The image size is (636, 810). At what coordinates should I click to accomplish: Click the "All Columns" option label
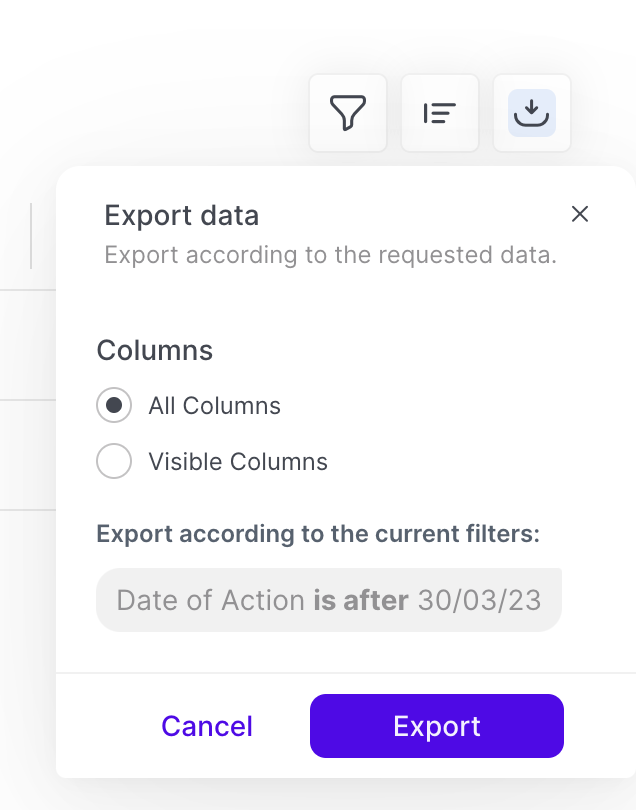[x=214, y=406]
